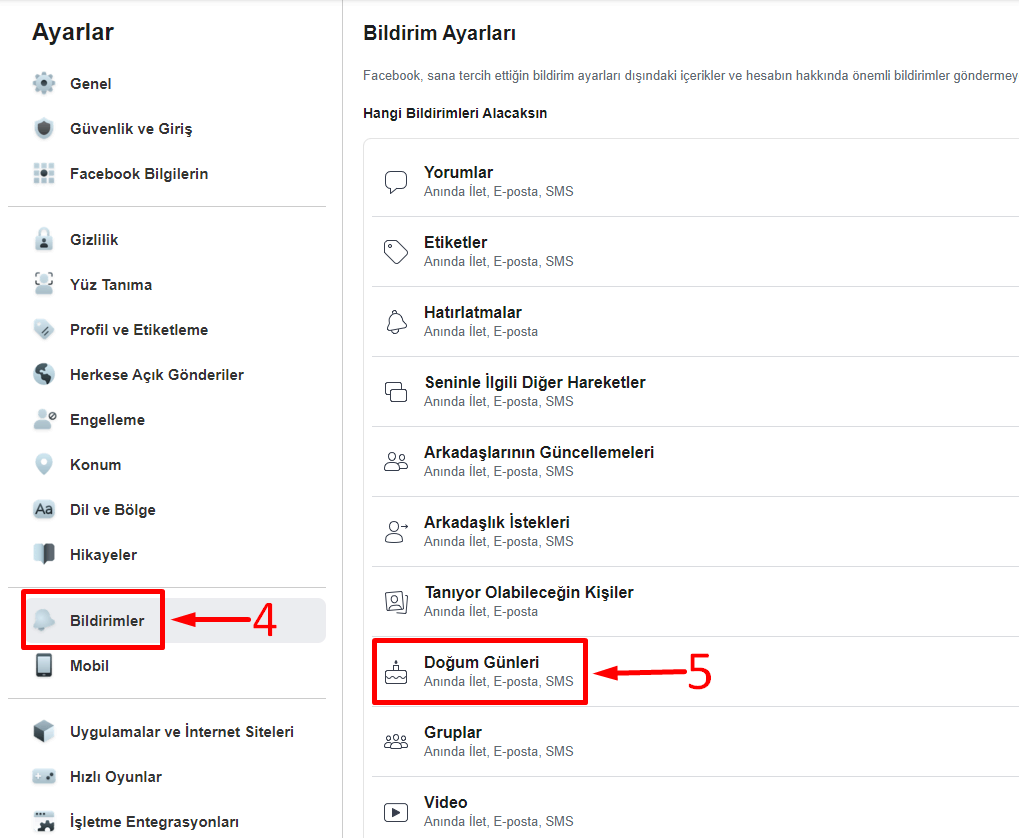Click the Engelleme blocked-user icon
This screenshot has width=1019, height=838.
[x=44, y=420]
